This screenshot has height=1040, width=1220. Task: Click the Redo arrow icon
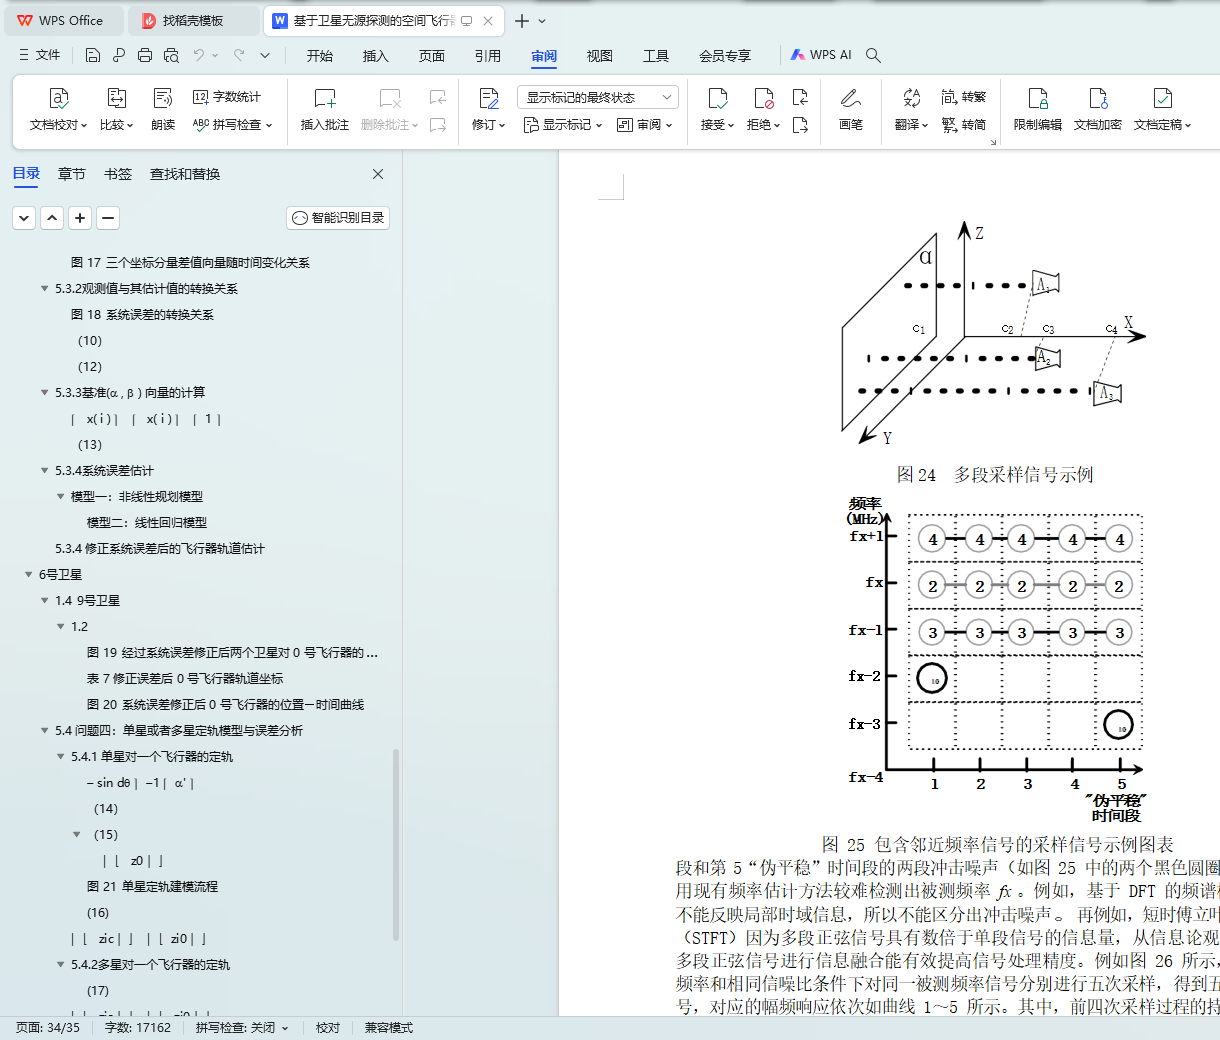pyautogui.click(x=239, y=55)
